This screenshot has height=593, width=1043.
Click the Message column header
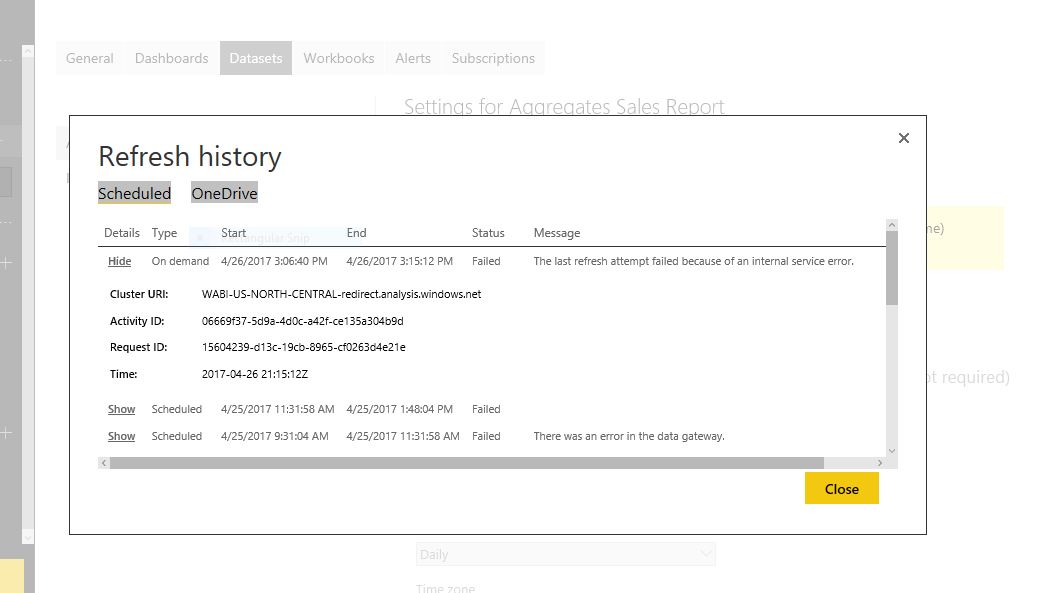coord(557,233)
